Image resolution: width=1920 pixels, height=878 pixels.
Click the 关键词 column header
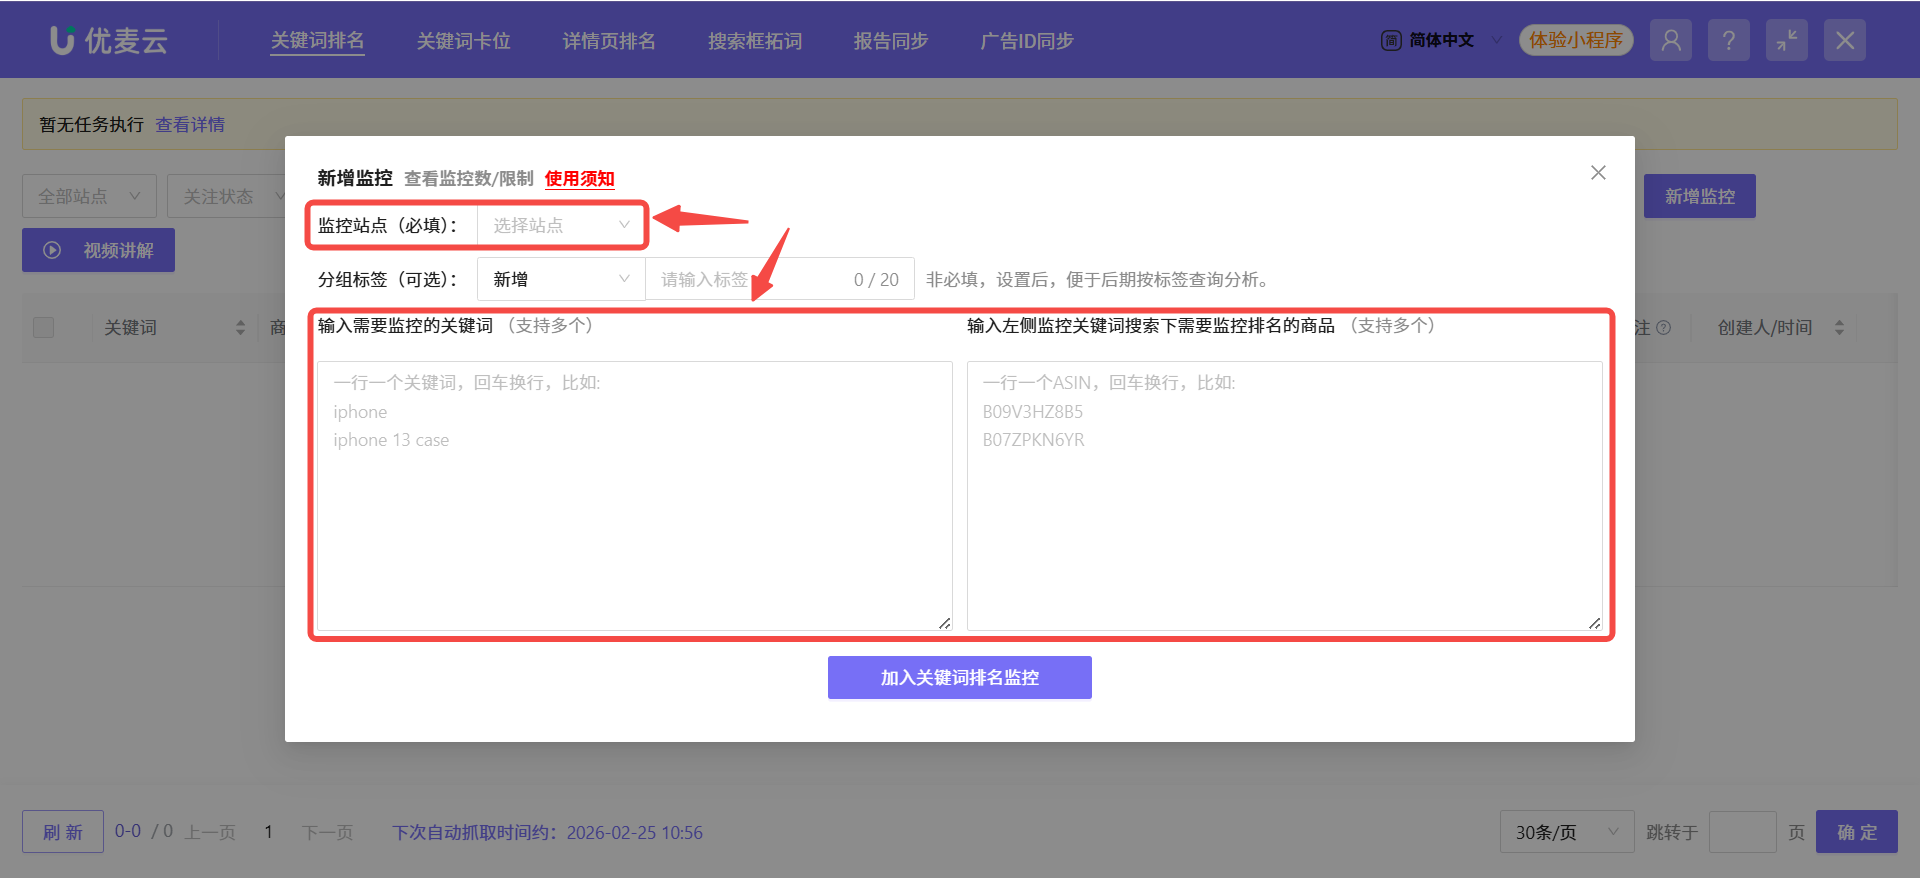131,327
